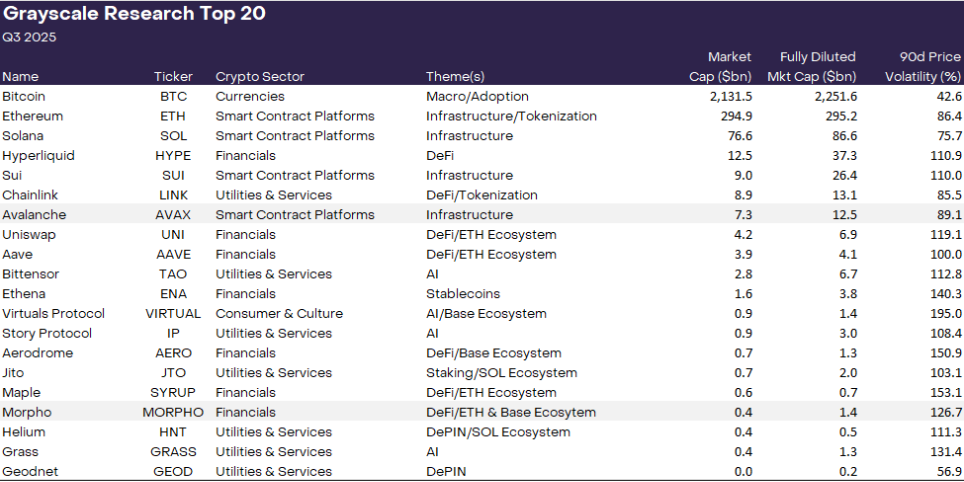Select Sui's volatility value '110.0'

click(946, 175)
